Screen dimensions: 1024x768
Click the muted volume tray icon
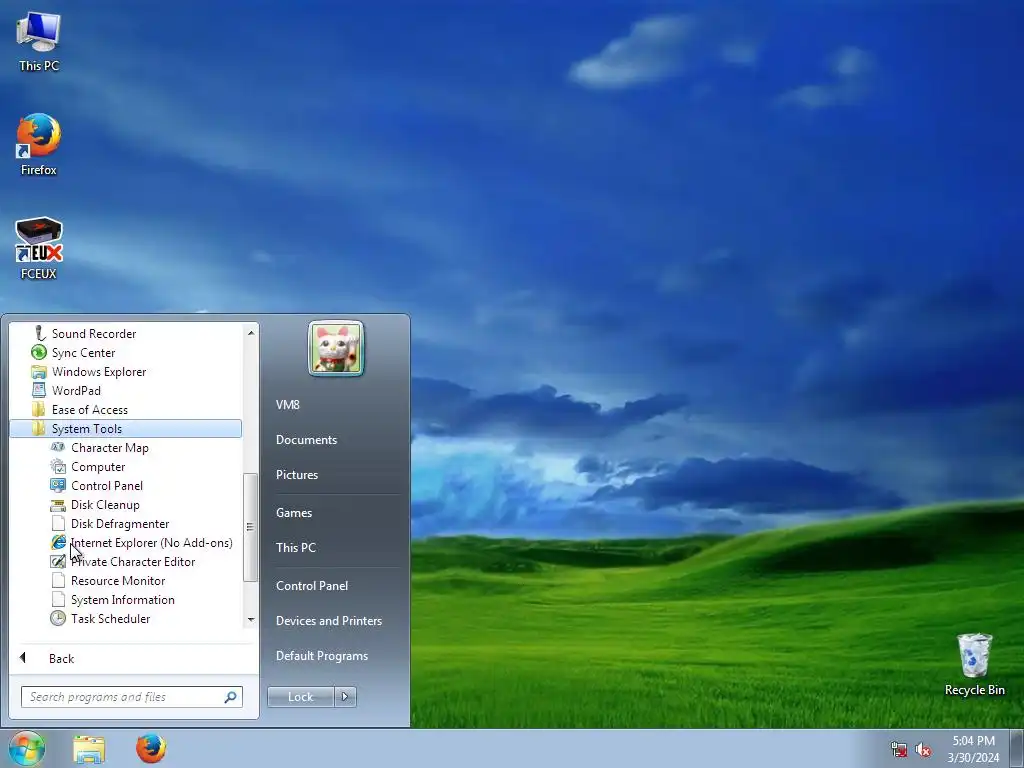[923, 750]
